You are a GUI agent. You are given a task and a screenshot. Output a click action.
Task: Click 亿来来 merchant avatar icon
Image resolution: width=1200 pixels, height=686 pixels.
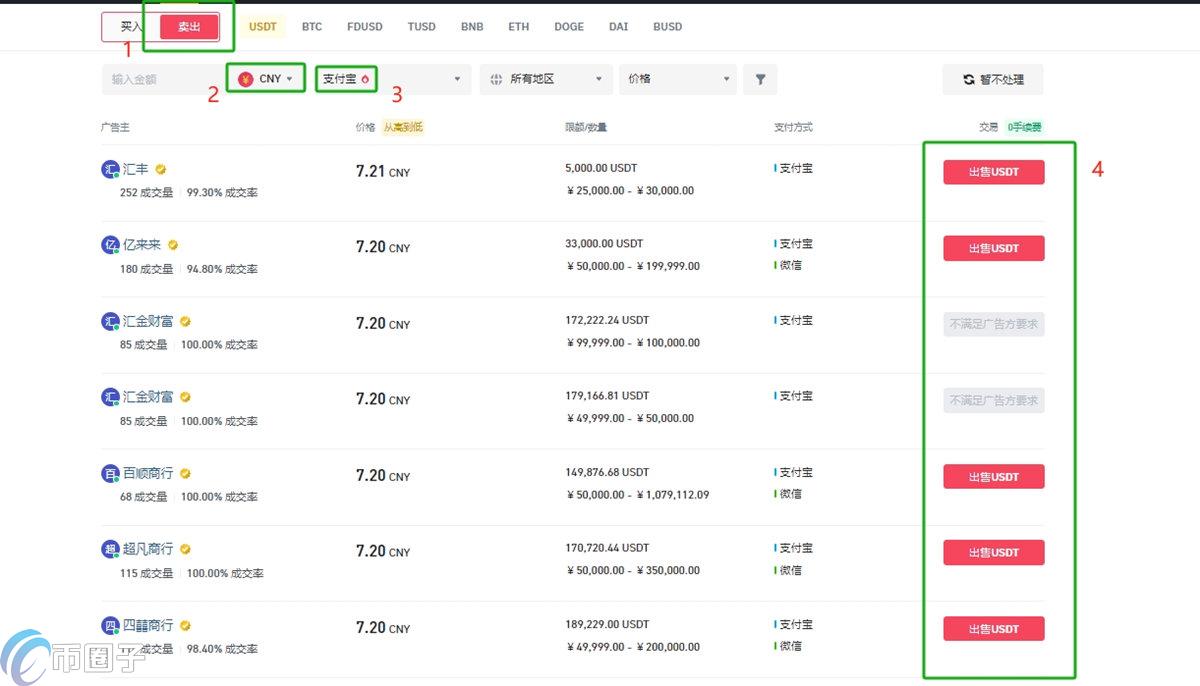click(110, 245)
